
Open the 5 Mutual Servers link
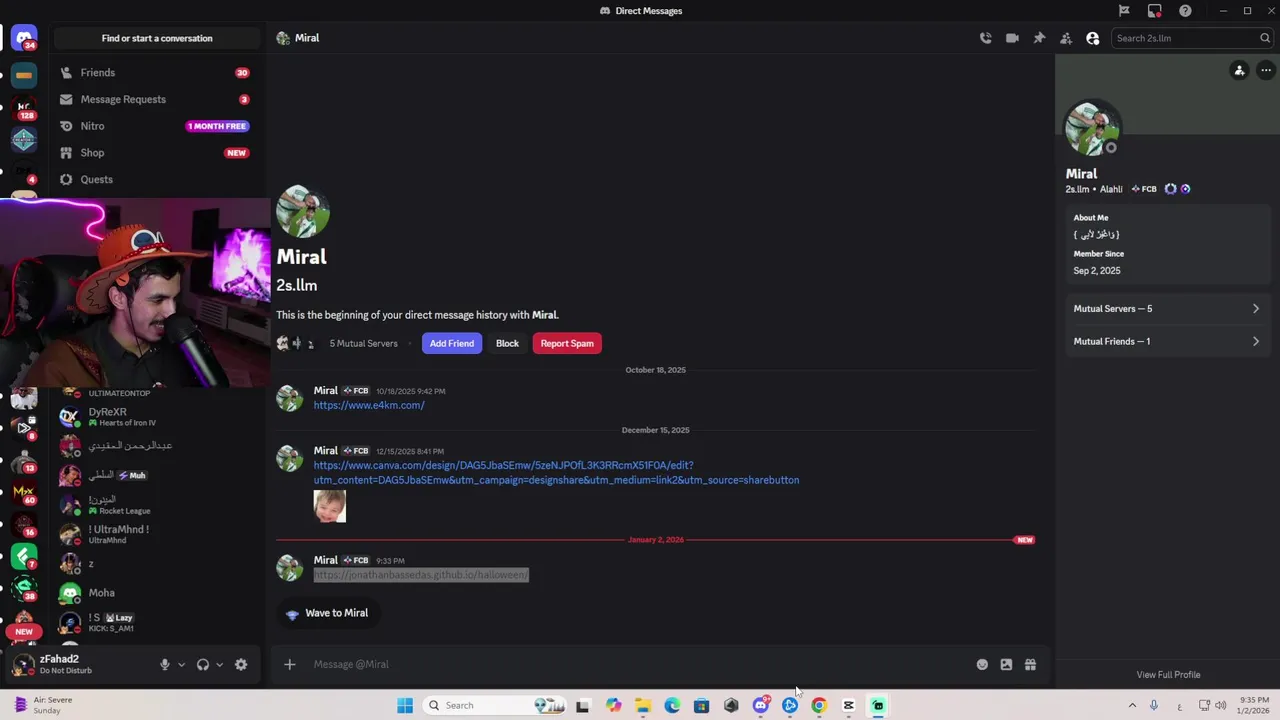[364, 343]
